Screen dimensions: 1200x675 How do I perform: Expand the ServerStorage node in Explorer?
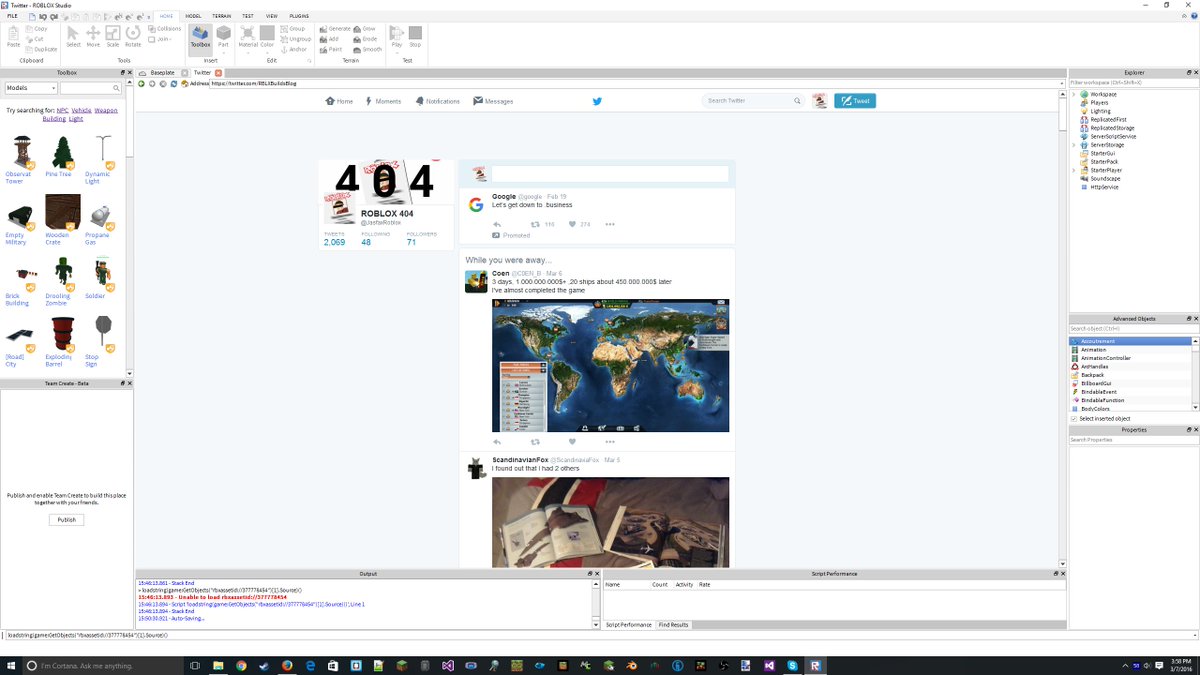point(1074,145)
